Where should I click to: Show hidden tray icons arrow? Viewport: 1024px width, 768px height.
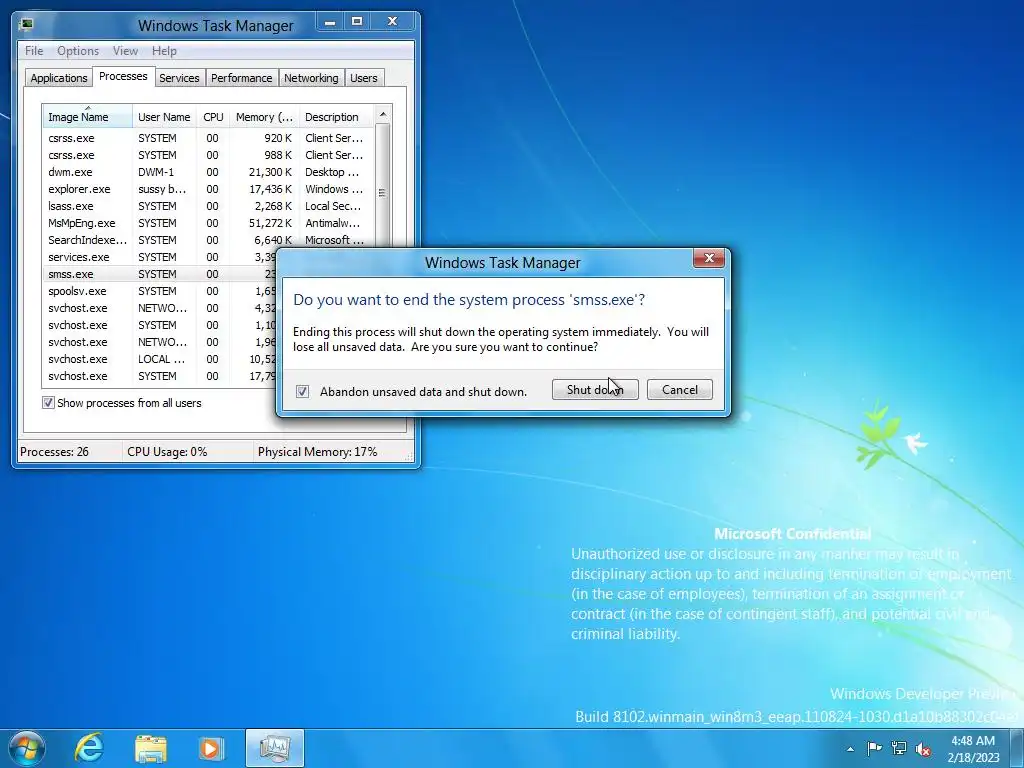[x=850, y=749]
